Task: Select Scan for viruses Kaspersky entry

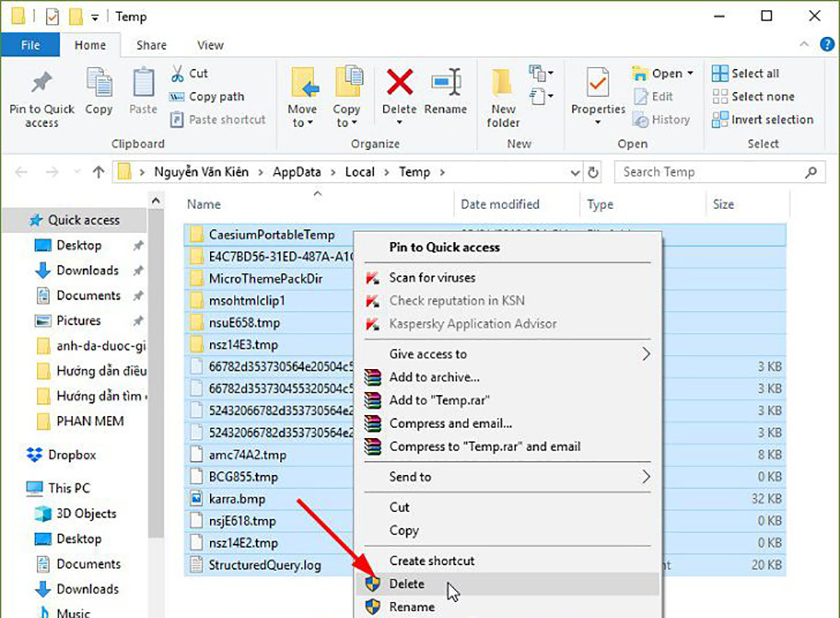Action: [x=432, y=277]
